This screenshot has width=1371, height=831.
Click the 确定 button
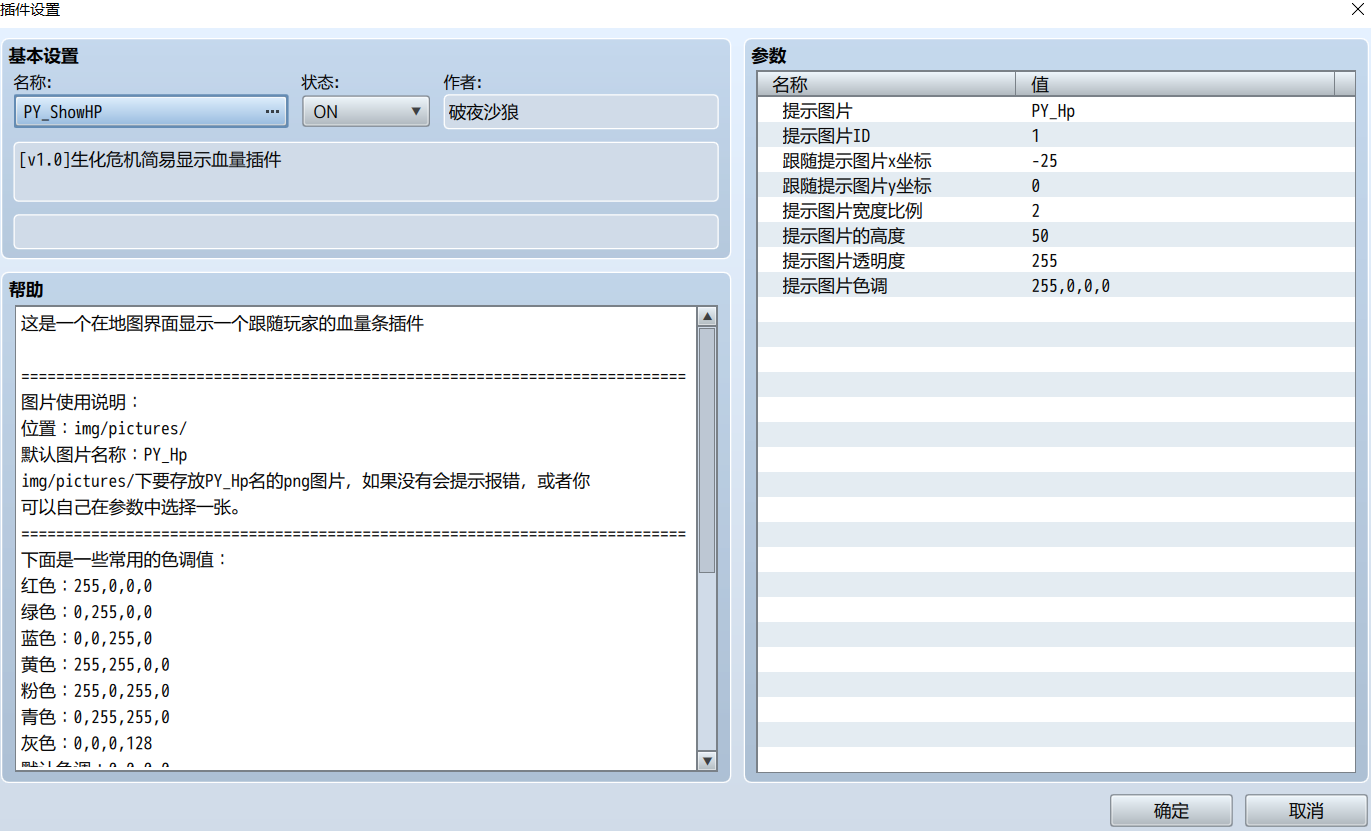click(1171, 811)
